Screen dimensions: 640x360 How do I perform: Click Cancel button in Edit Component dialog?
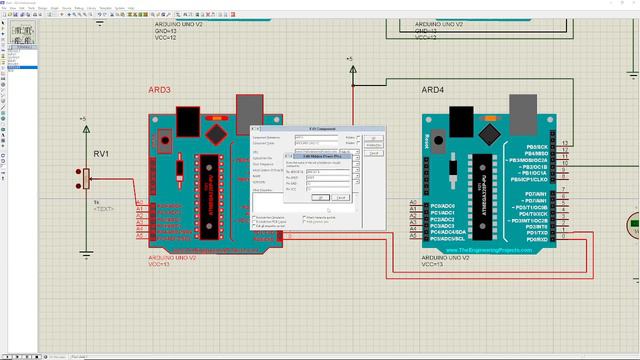pos(373,153)
